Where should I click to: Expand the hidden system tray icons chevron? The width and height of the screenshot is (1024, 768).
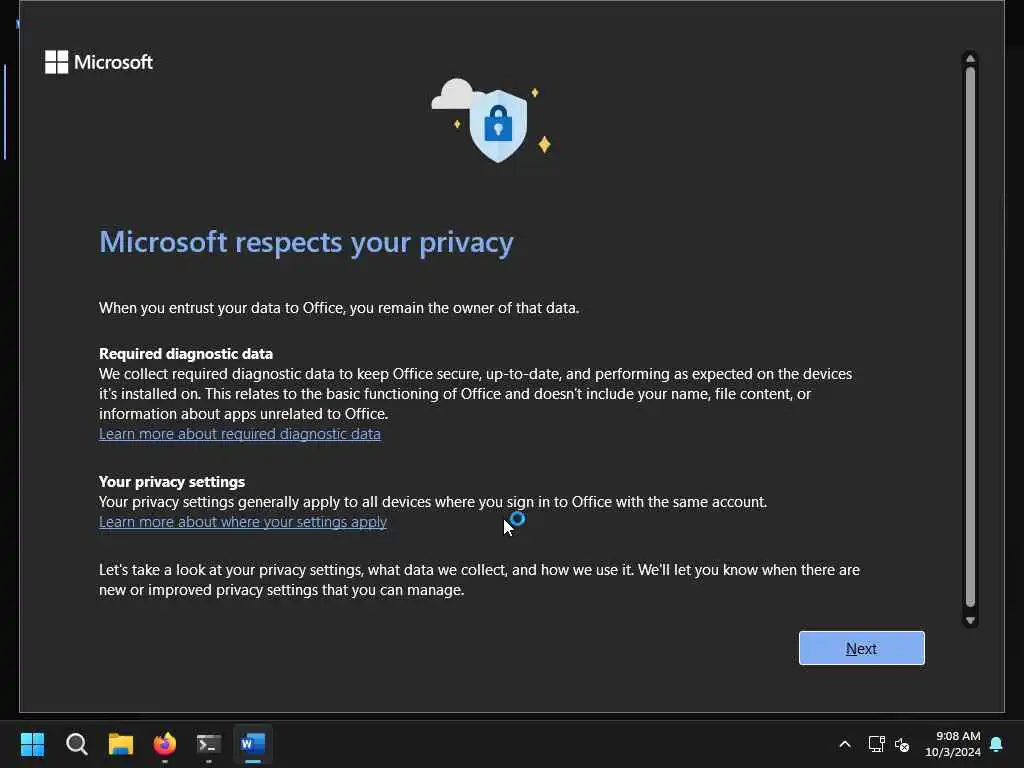(x=845, y=744)
